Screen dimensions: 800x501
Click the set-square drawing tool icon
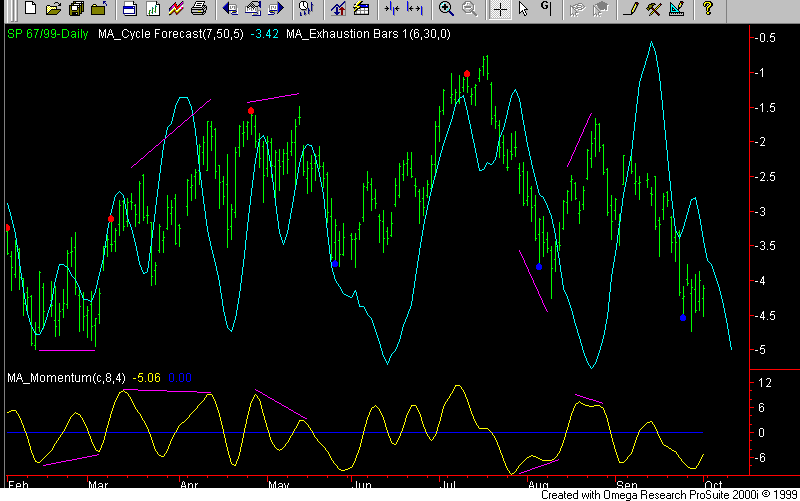(x=677, y=8)
